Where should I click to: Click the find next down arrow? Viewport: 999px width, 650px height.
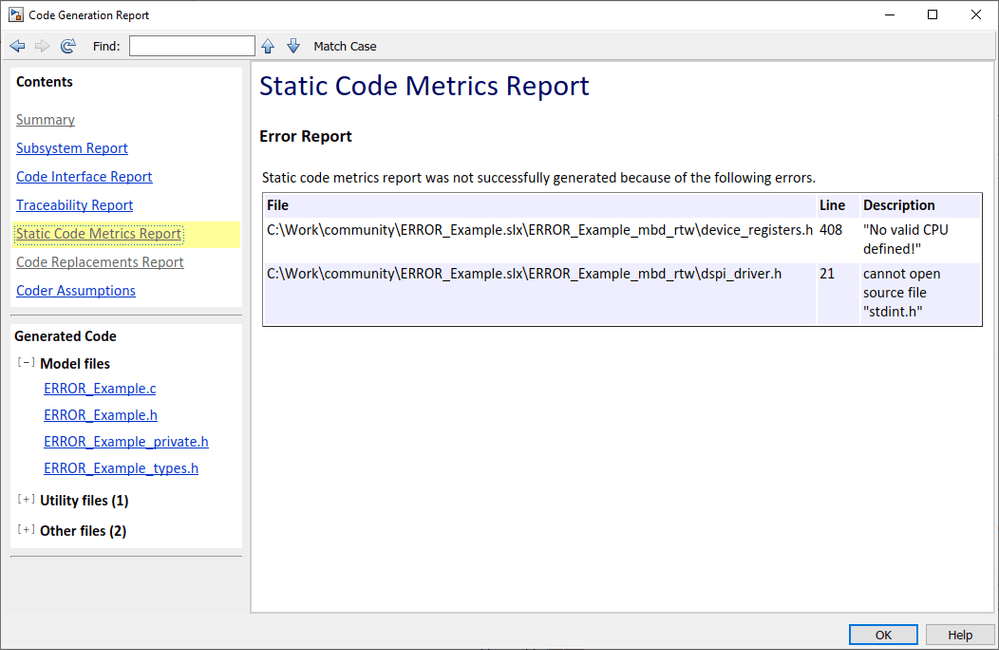[292, 45]
